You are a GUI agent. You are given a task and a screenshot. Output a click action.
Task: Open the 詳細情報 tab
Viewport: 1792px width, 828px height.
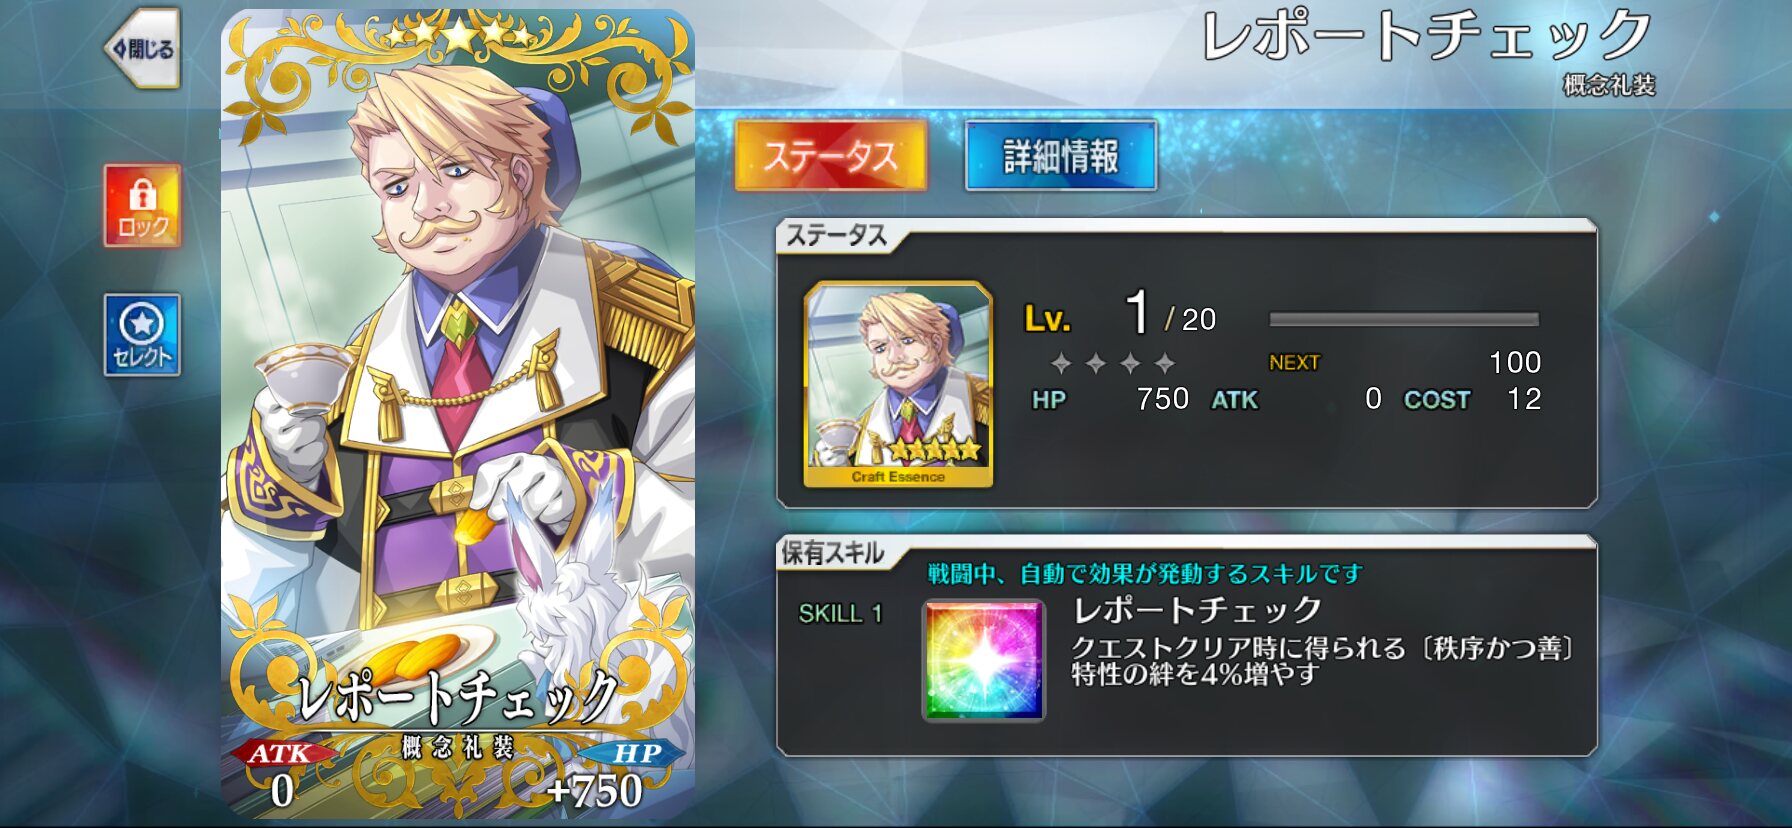(x=1061, y=155)
